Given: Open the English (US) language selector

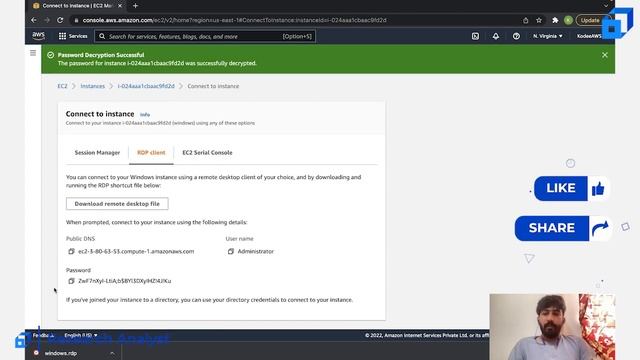Looking at the screenshot, I should point(81,335).
